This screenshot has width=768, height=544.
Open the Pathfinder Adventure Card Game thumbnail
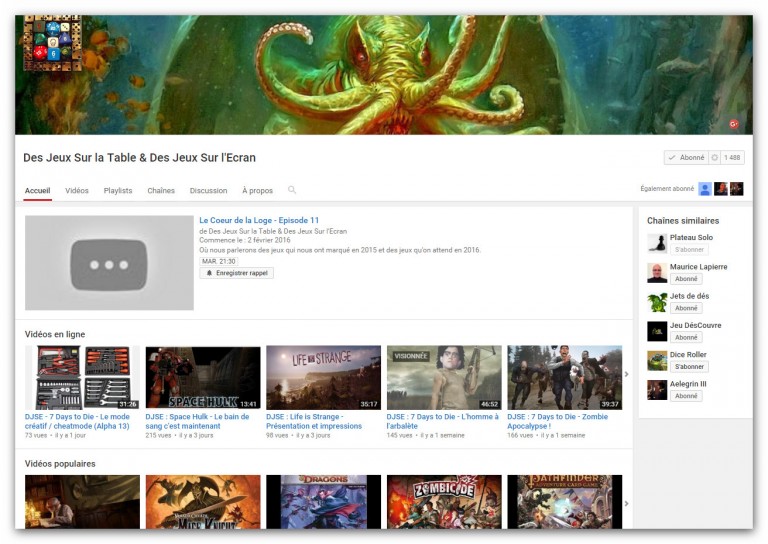click(565, 502)
